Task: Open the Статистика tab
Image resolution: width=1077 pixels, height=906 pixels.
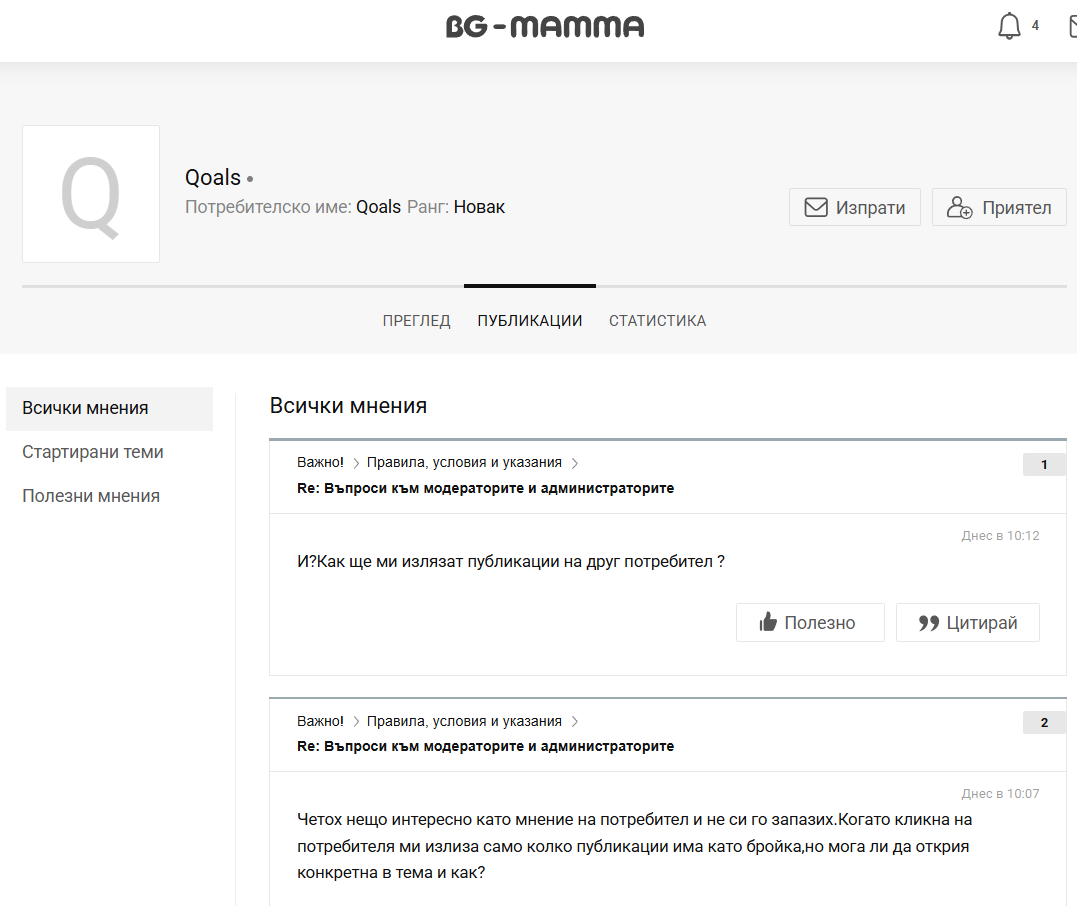Action: pyautogui.click(x=657, y=321)
